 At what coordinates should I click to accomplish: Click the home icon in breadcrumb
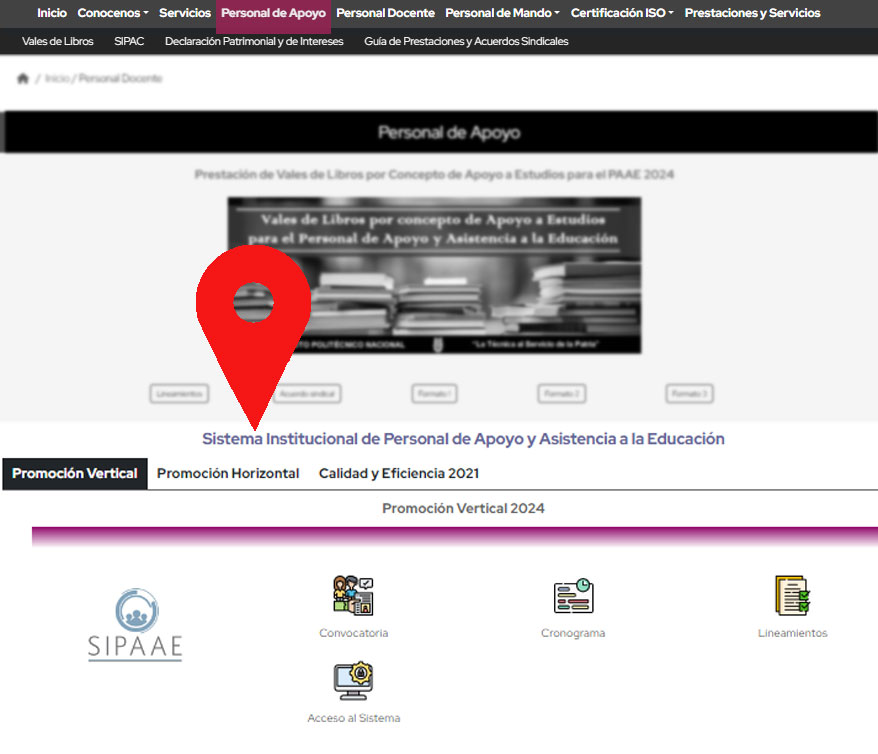23,79
